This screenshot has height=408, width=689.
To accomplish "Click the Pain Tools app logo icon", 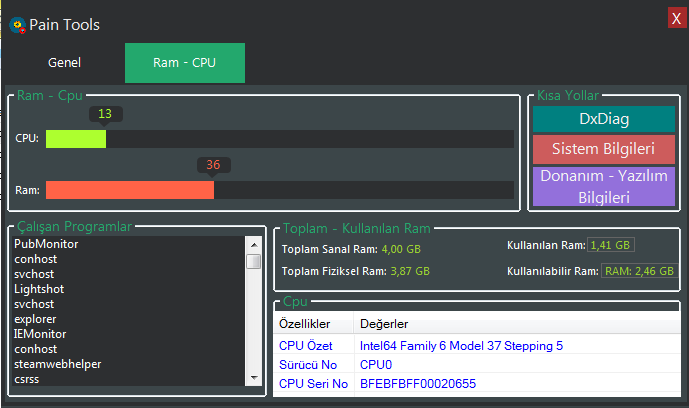I will coord(18,25).
